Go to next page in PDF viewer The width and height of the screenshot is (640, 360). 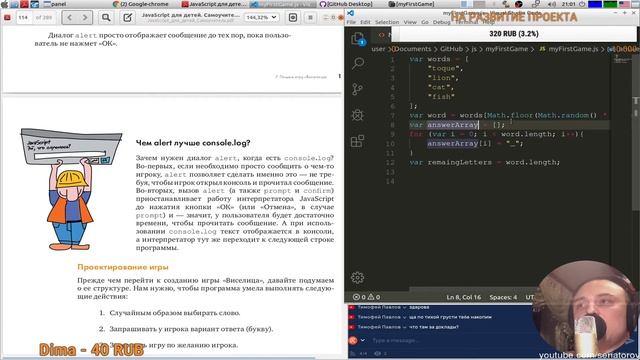(x=84, y=18)
